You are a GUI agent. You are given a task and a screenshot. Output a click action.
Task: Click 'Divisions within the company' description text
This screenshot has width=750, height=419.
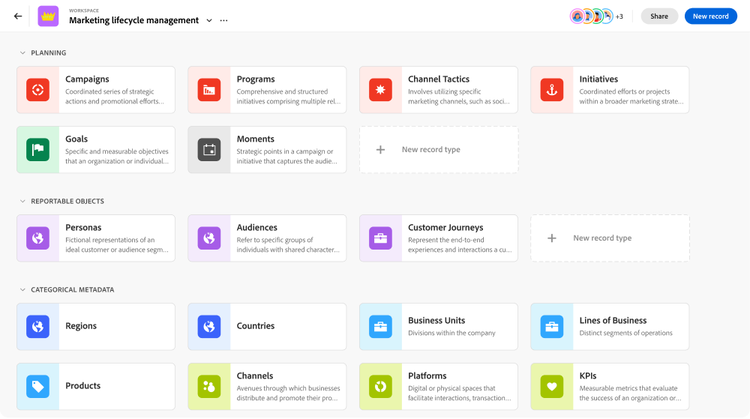point(452,333)
